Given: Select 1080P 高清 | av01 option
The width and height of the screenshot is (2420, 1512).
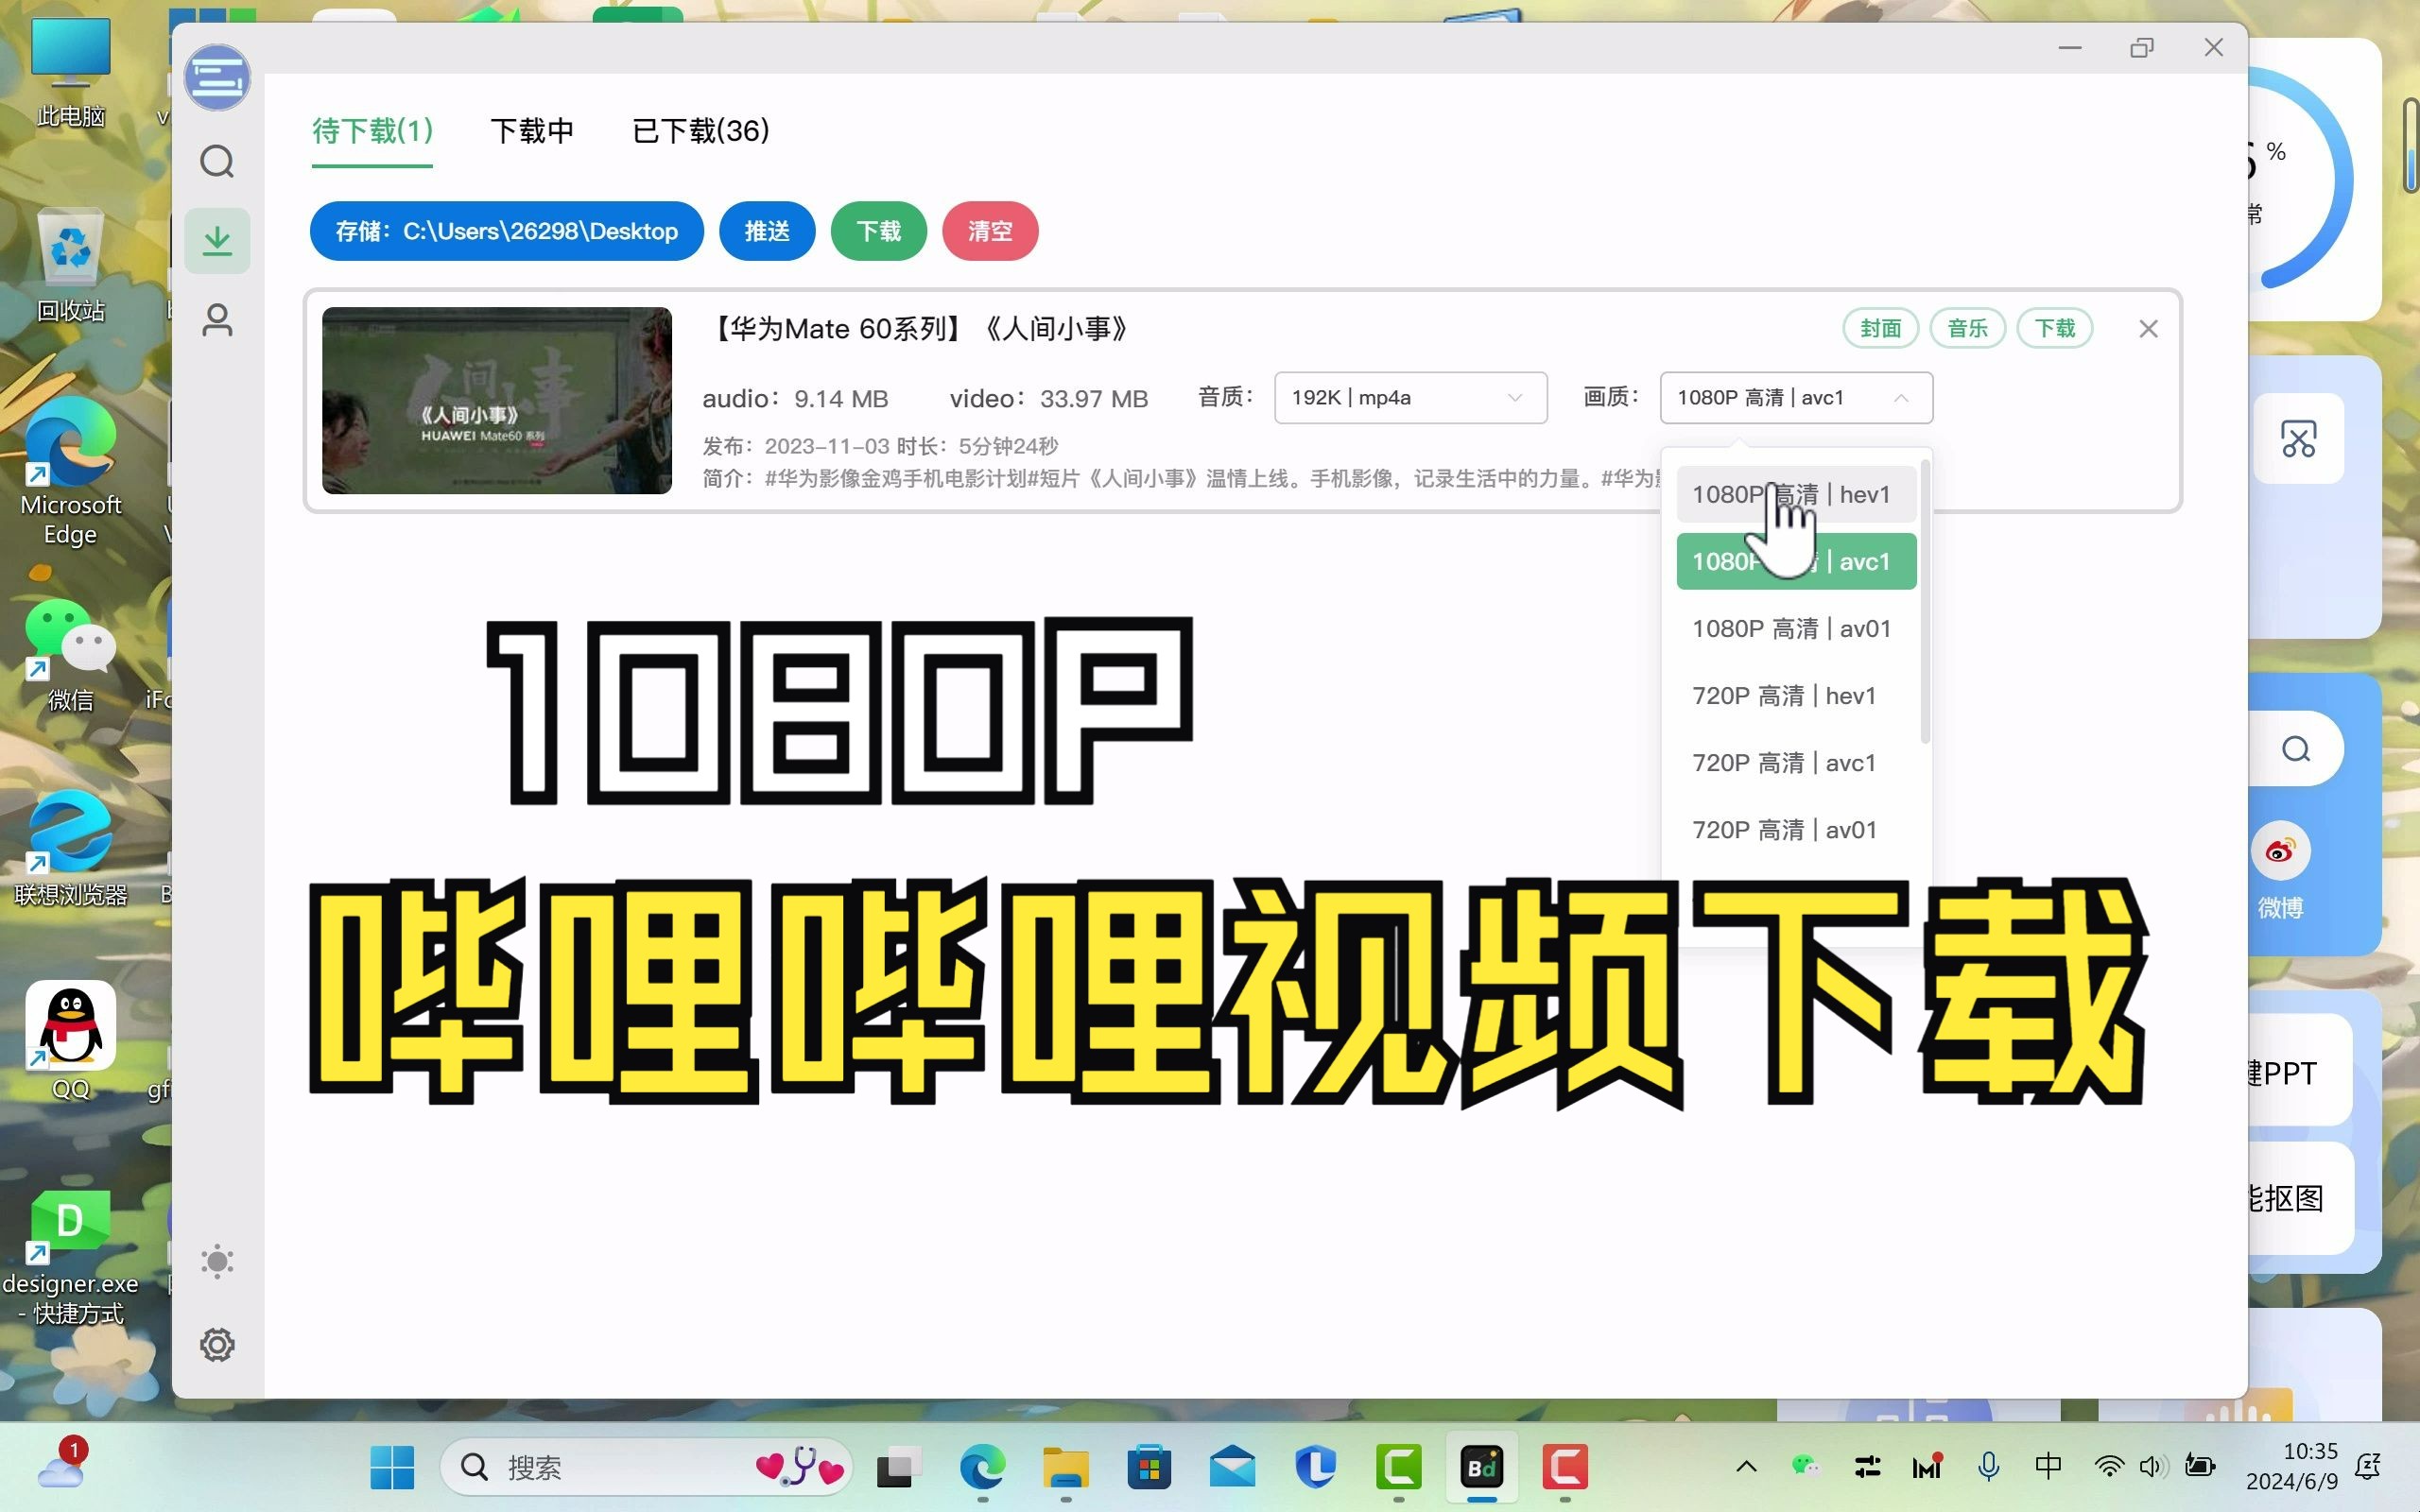Looking at the screenshot, I should 1796,628.
